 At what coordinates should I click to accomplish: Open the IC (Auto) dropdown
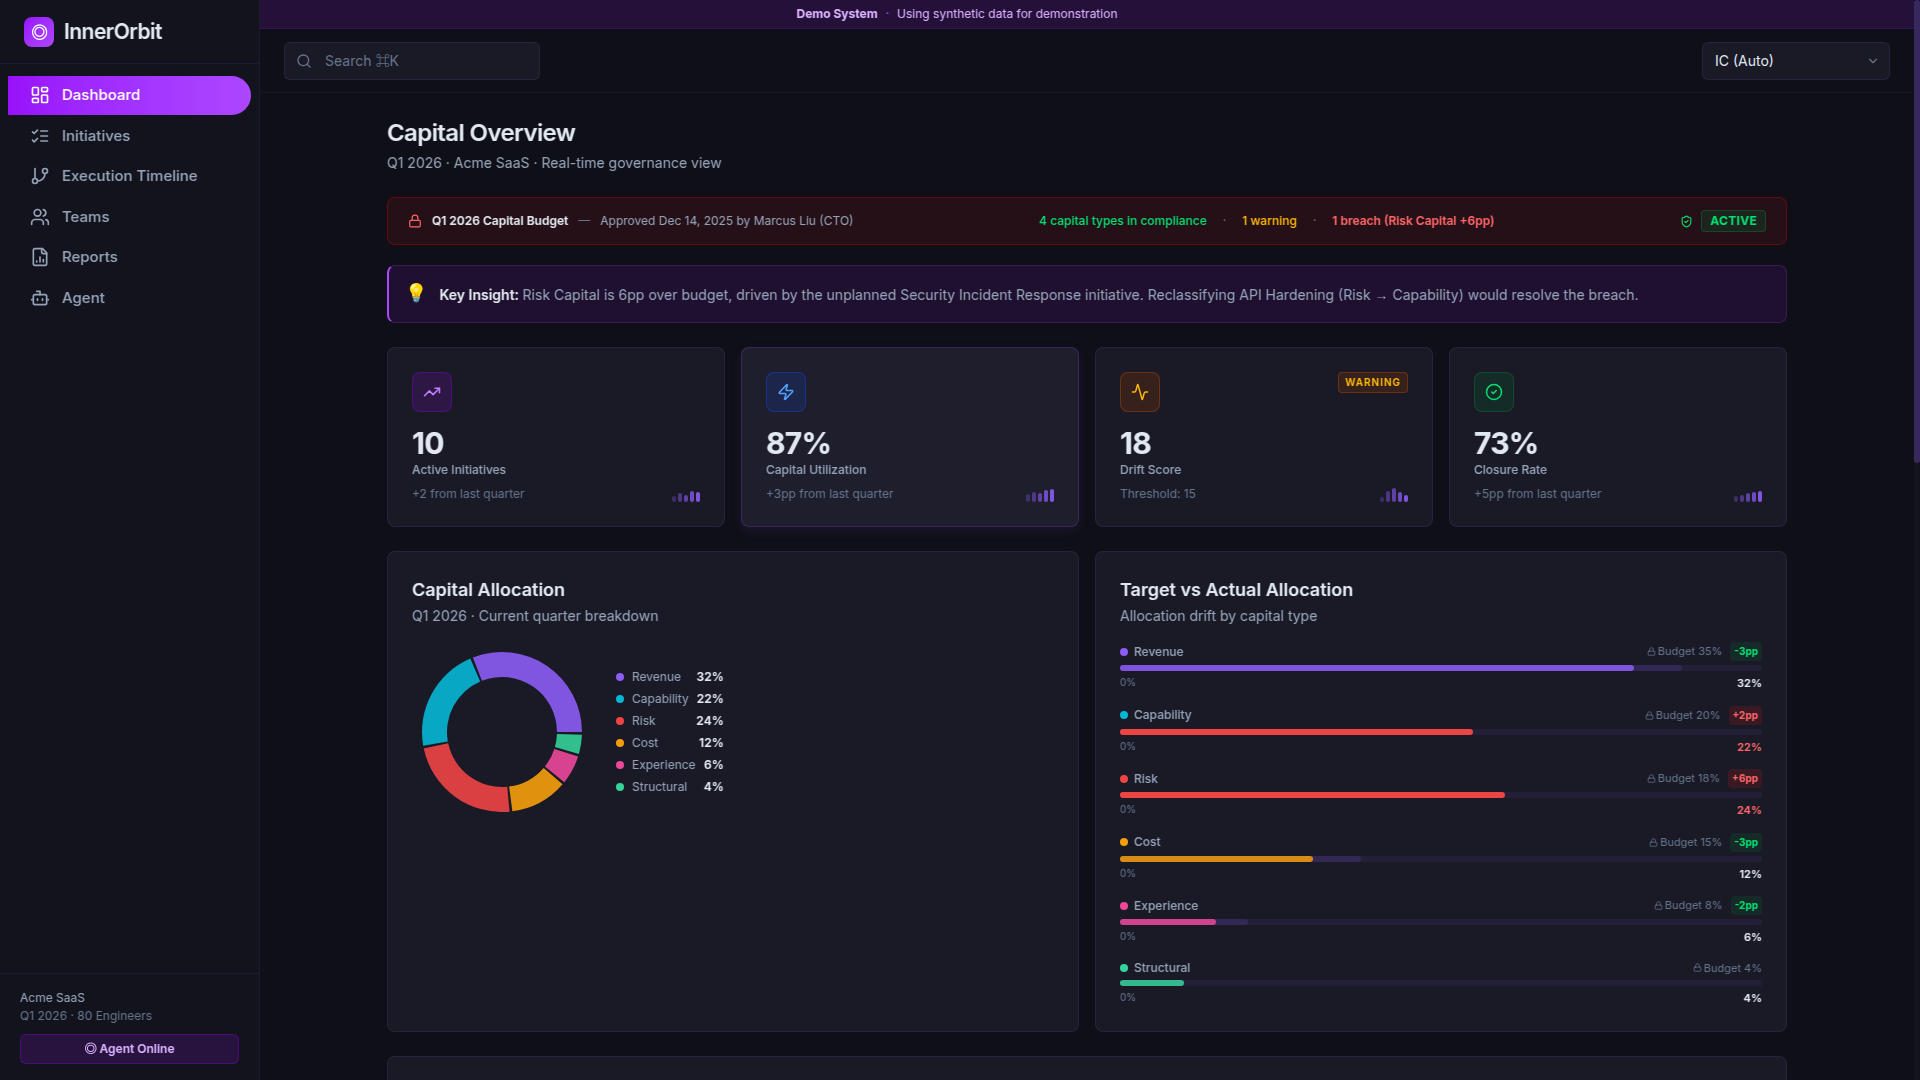click(x=1795, y=61)
